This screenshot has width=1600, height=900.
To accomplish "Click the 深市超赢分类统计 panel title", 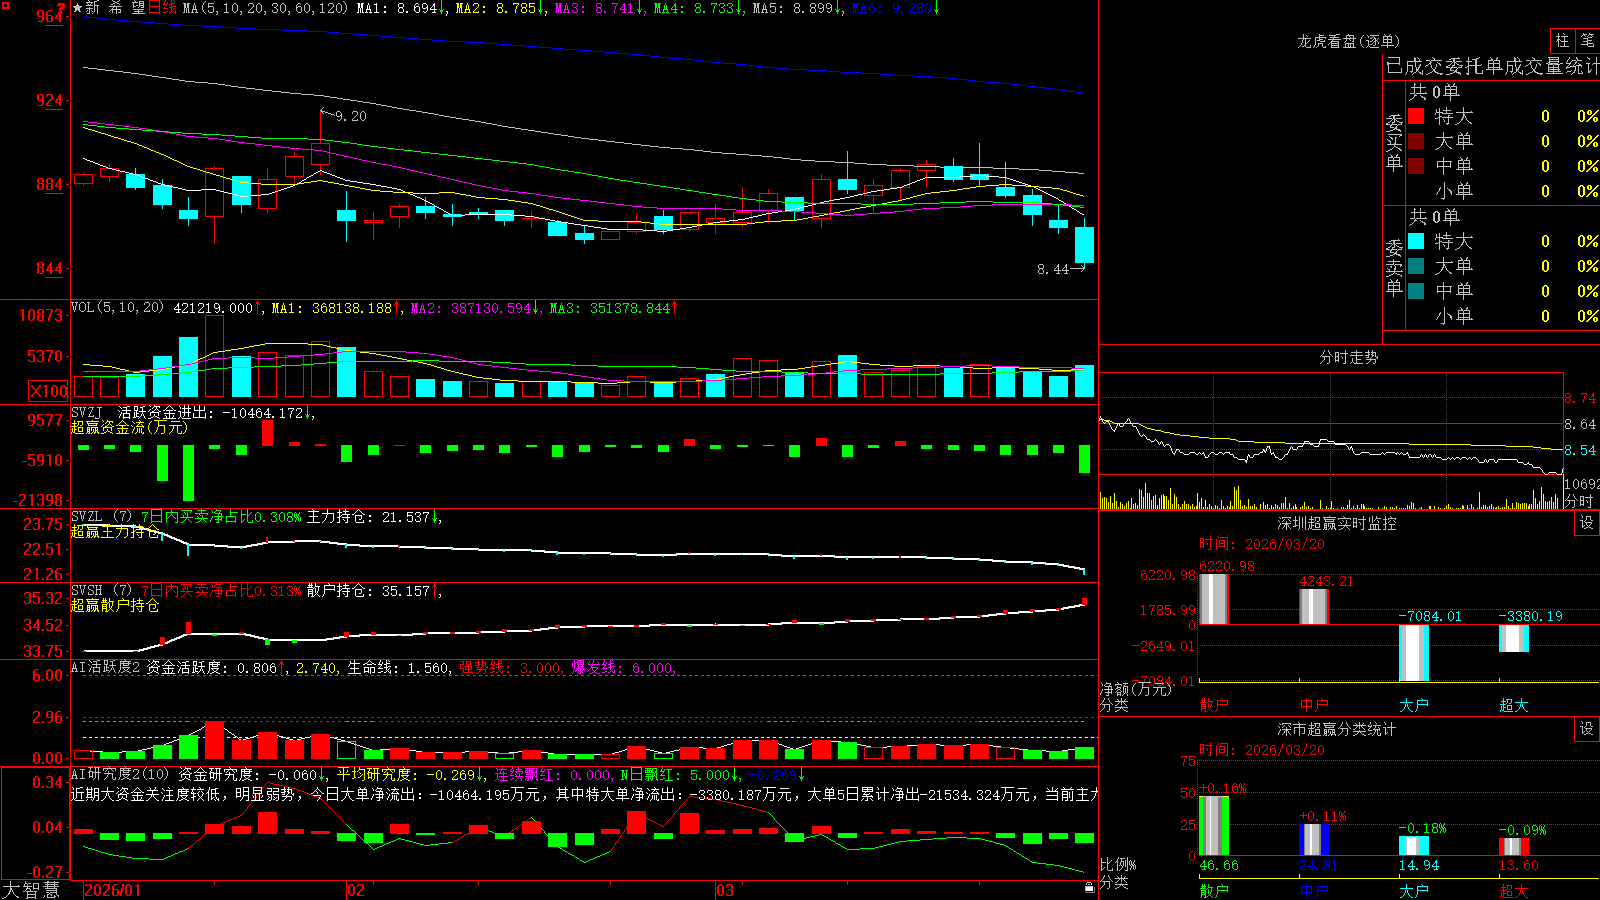I will [x=1336, y=729].
